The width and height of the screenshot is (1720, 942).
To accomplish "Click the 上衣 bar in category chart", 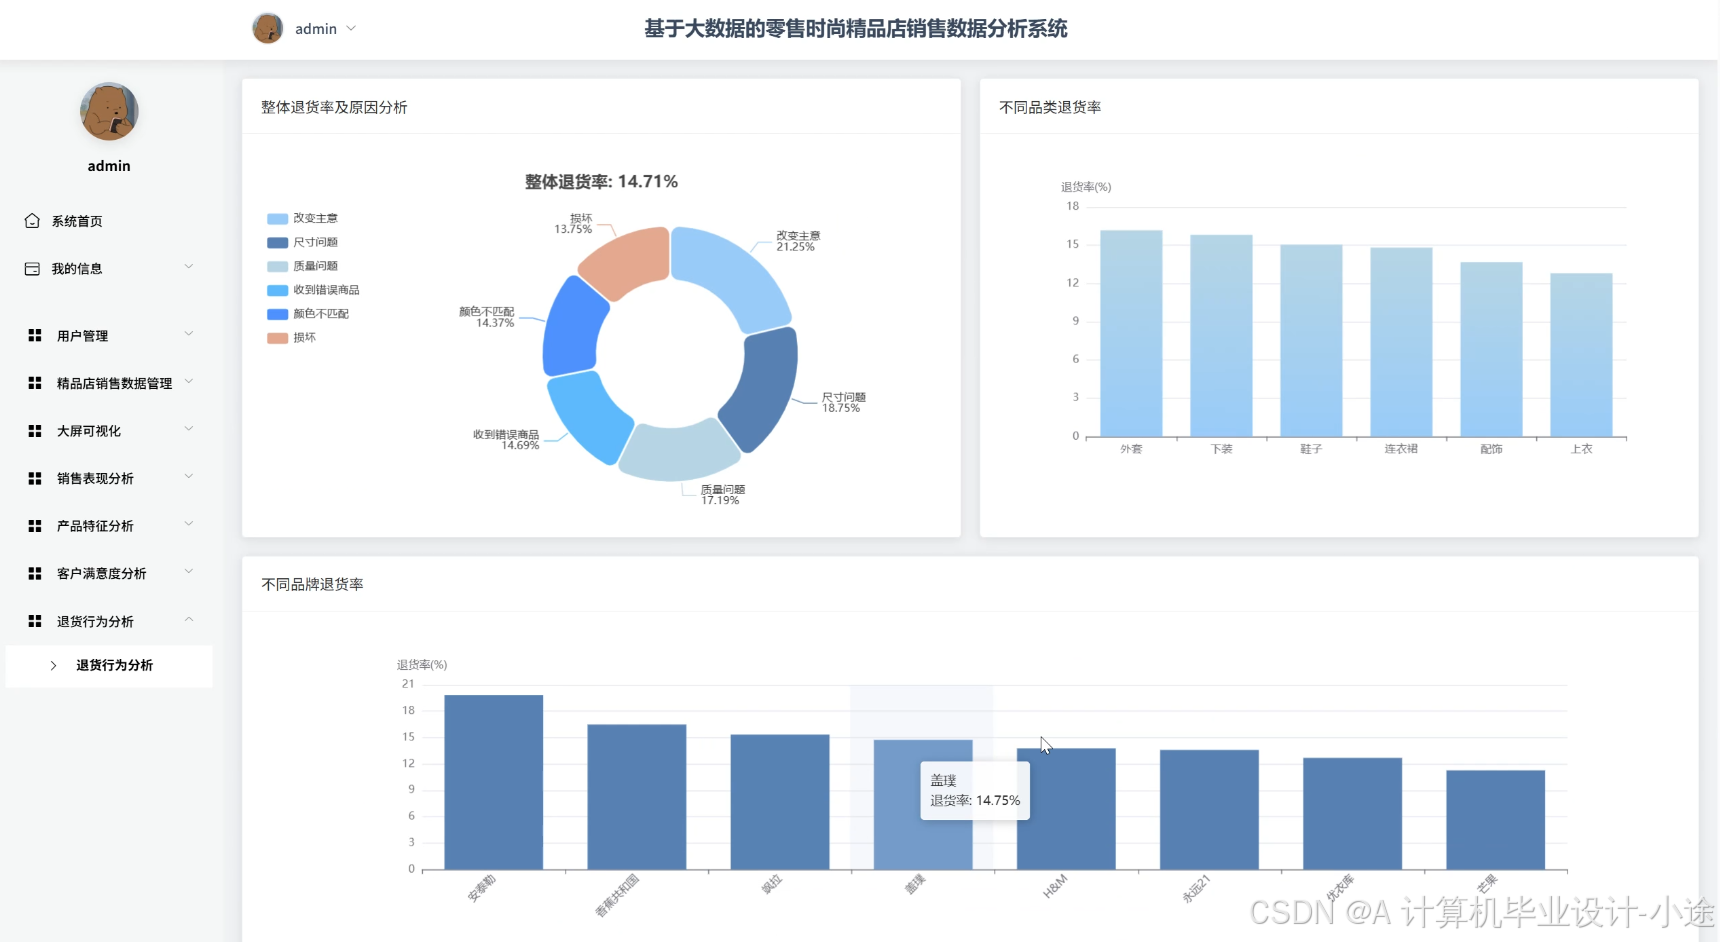I will coord(1581,355).
